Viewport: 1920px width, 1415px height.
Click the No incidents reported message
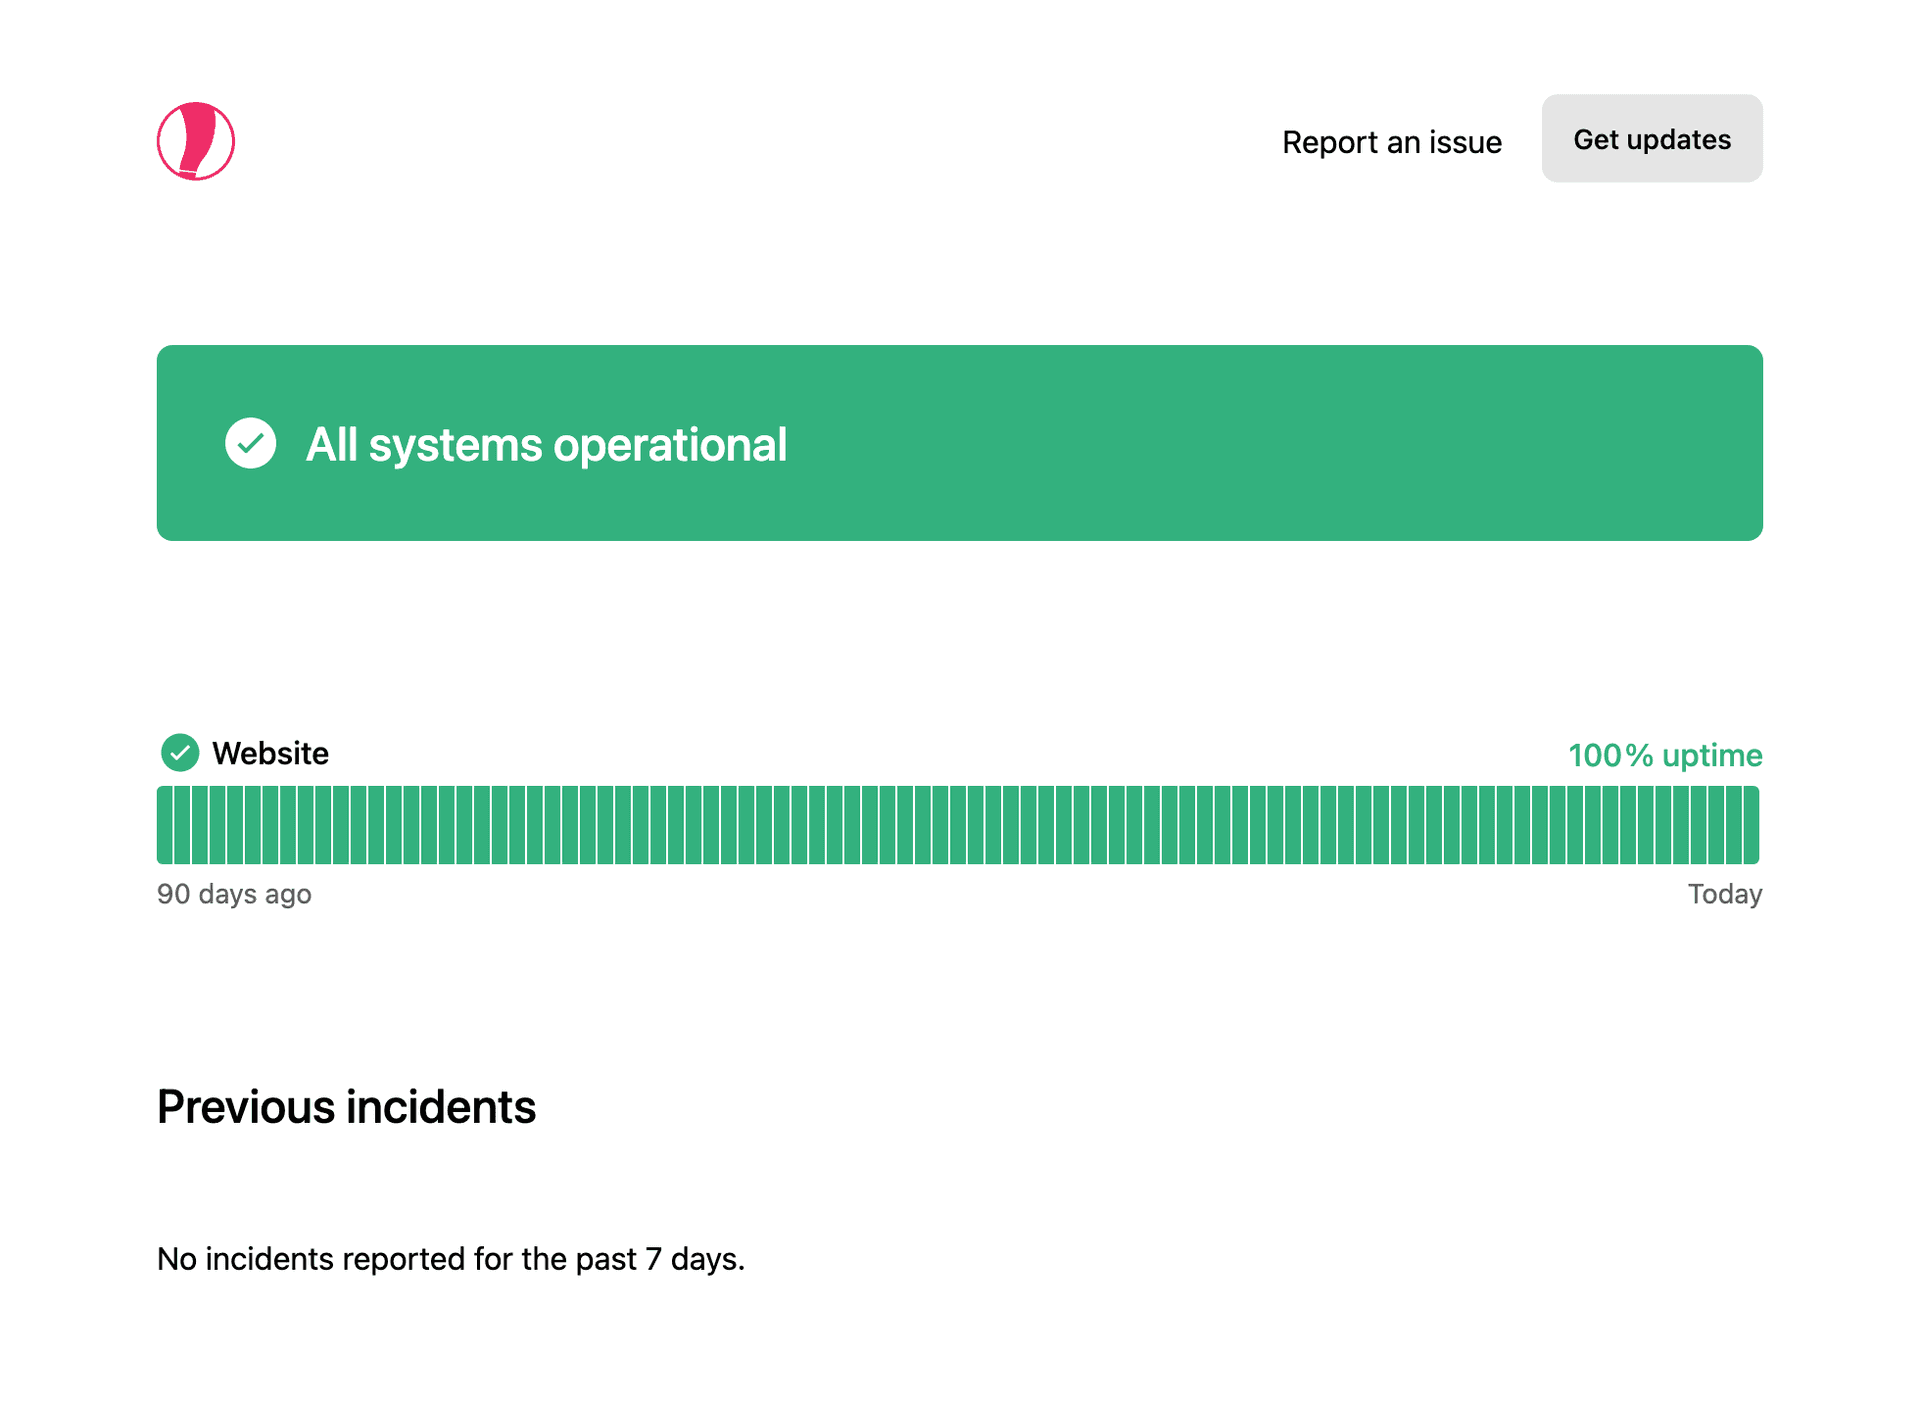[450, 1259]
